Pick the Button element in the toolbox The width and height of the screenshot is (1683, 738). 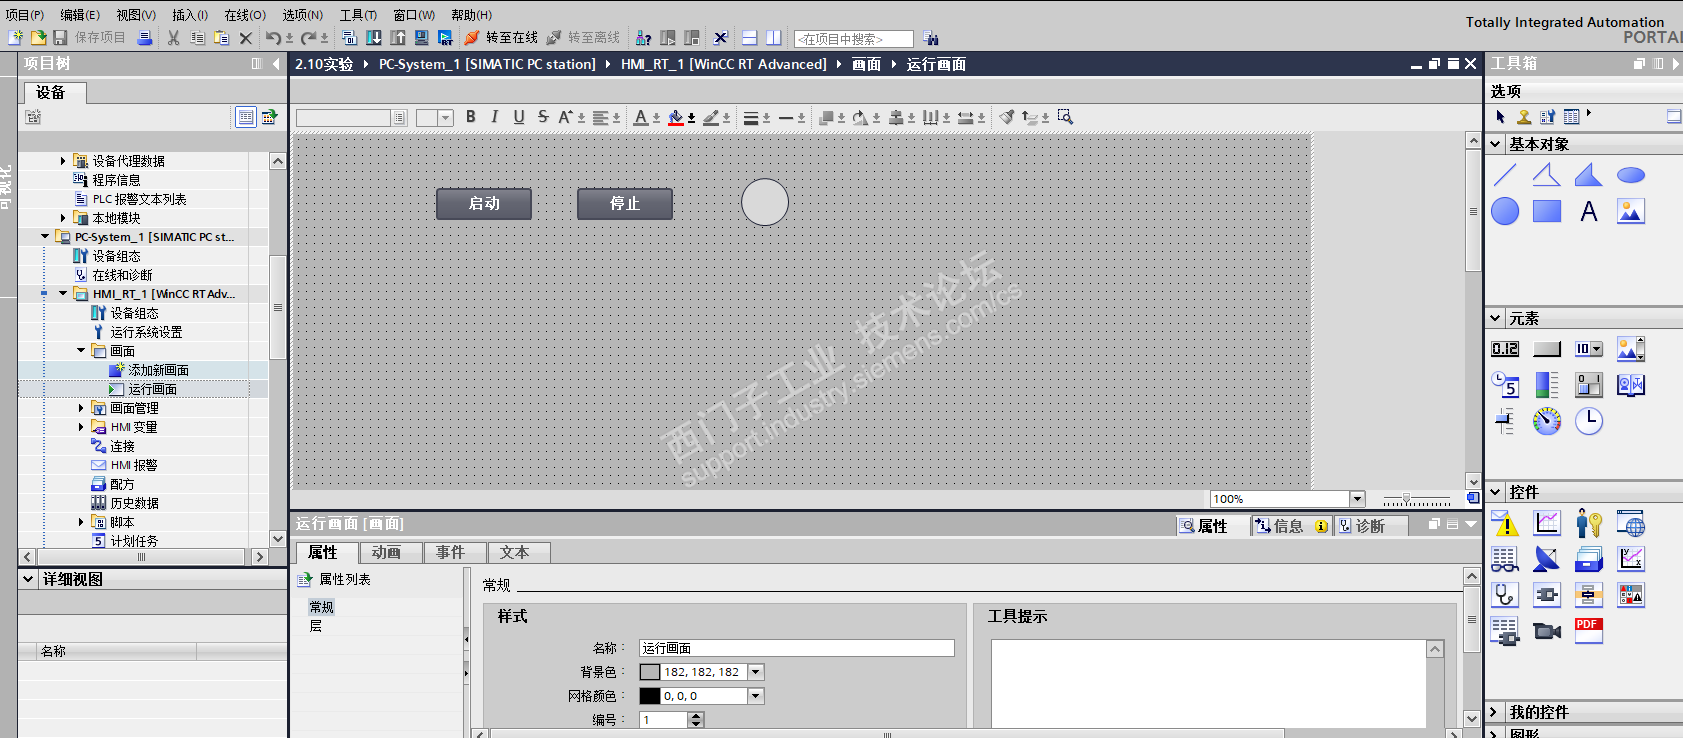point(1547,349)
